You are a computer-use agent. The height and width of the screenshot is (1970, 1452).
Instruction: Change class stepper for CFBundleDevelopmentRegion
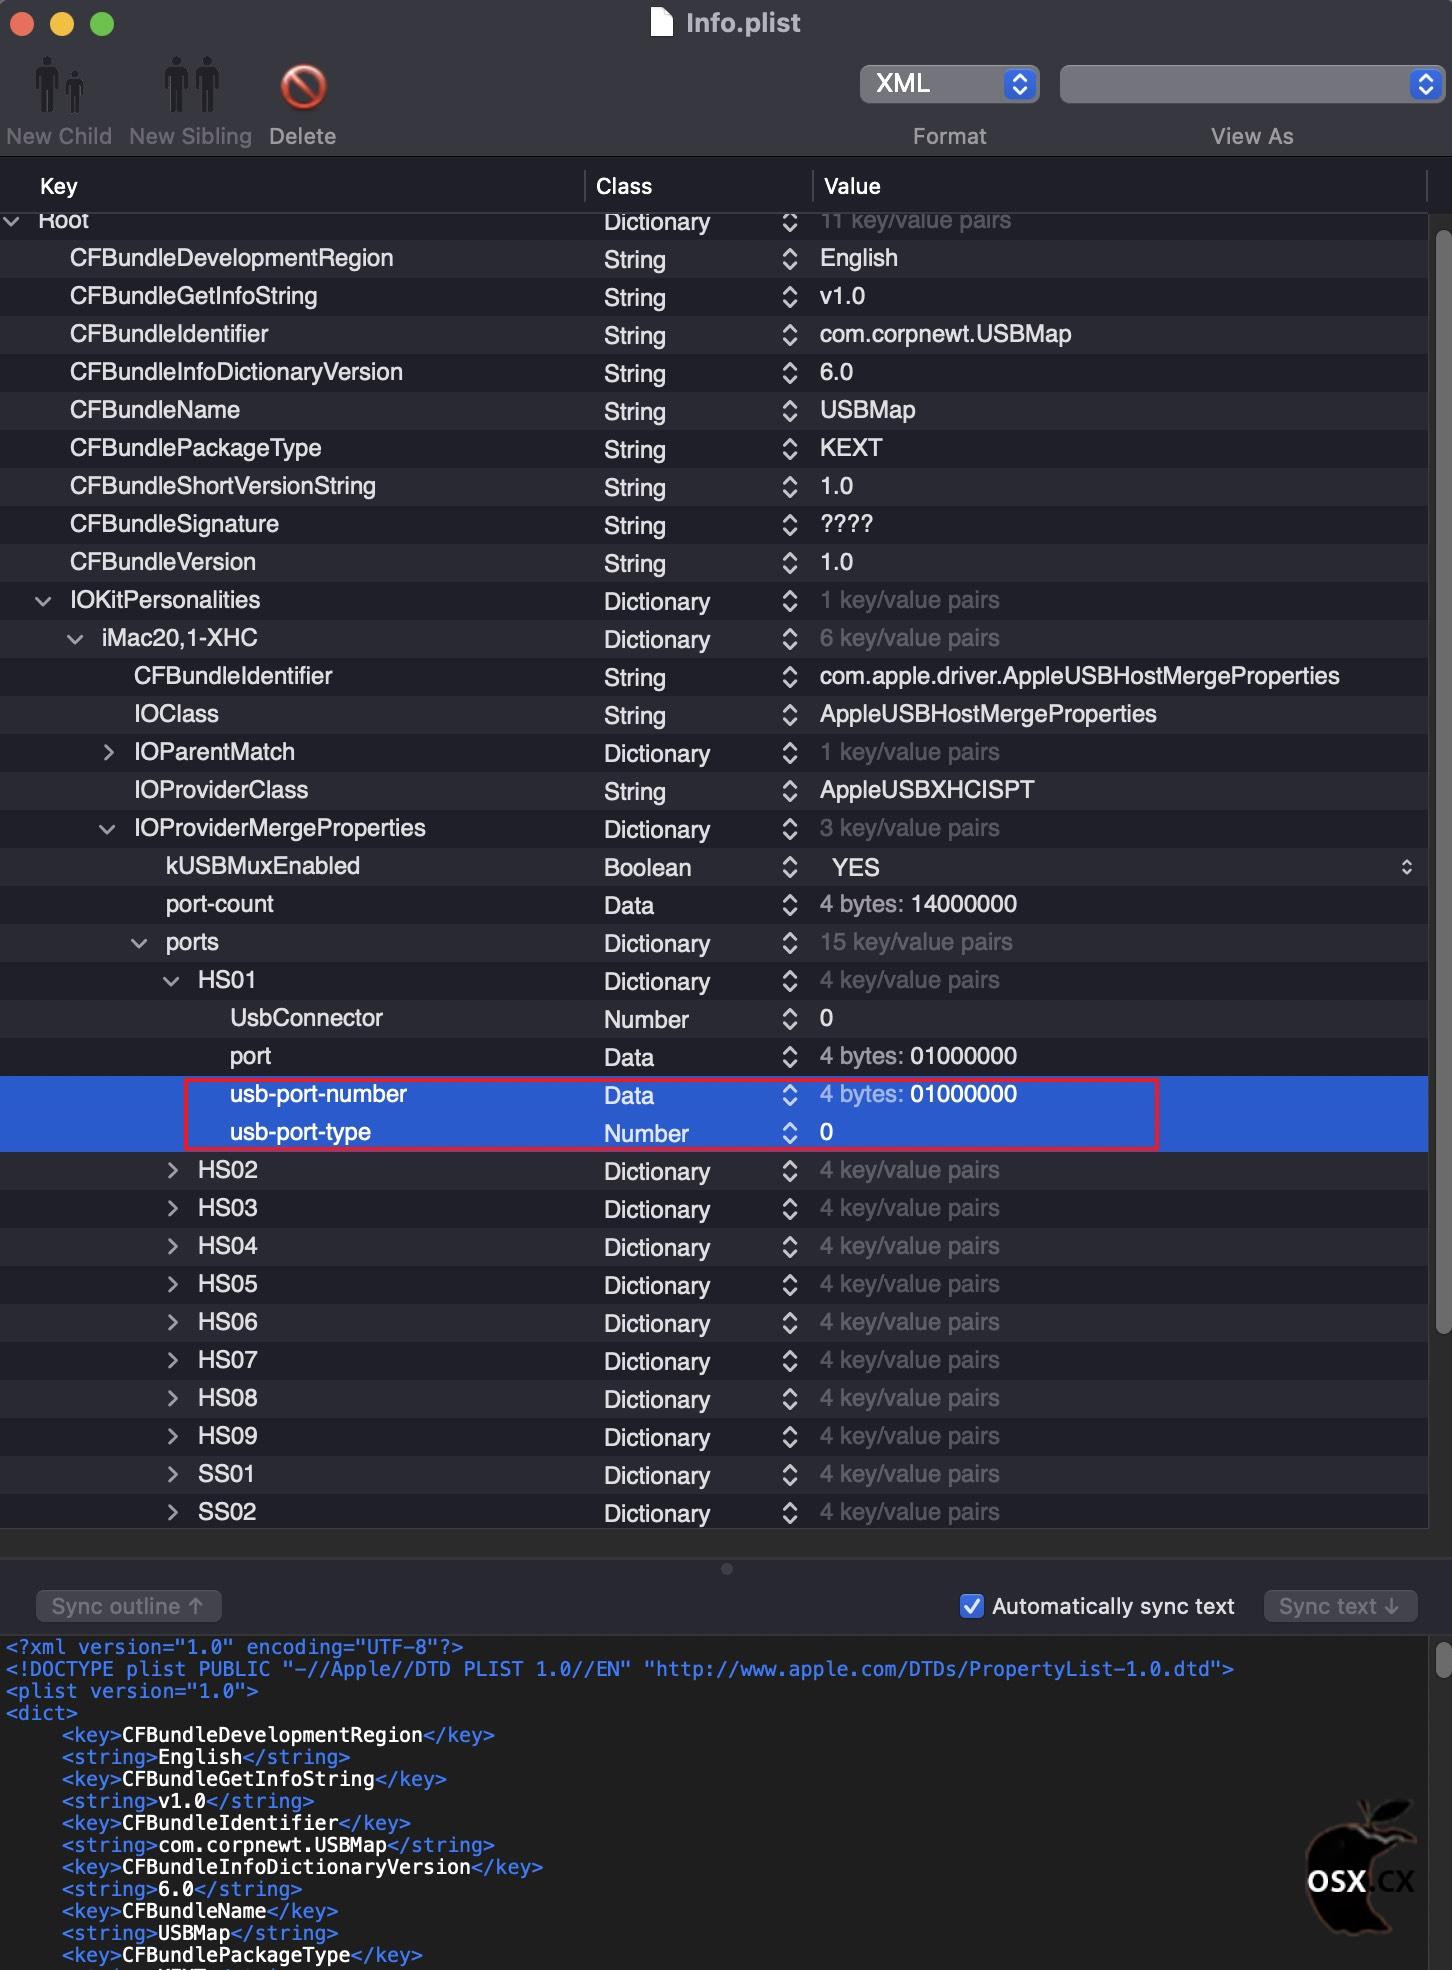[790, 259]
